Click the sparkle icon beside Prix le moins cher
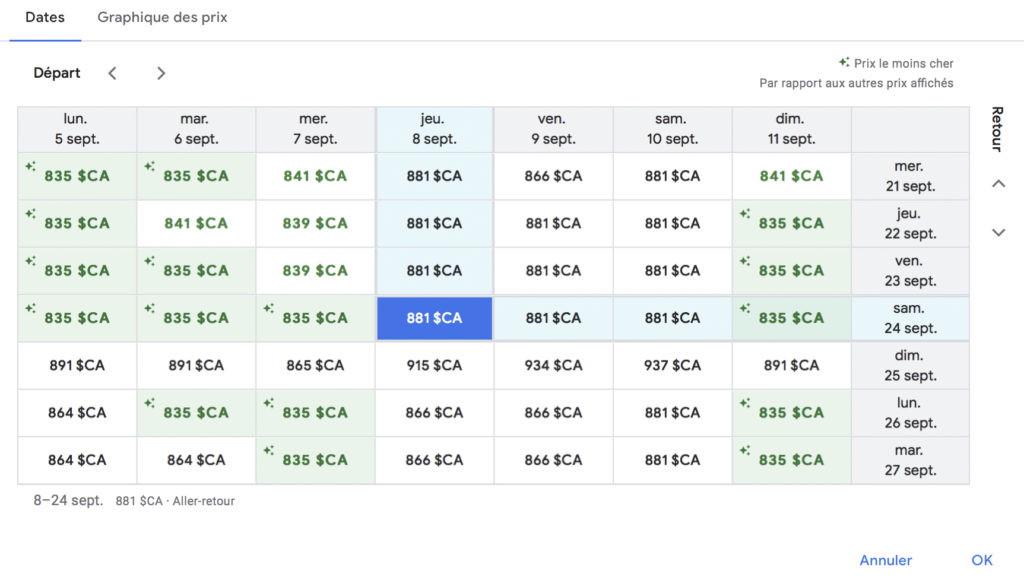The height and width of the screenshot is (580, 1024). point(844,62)
